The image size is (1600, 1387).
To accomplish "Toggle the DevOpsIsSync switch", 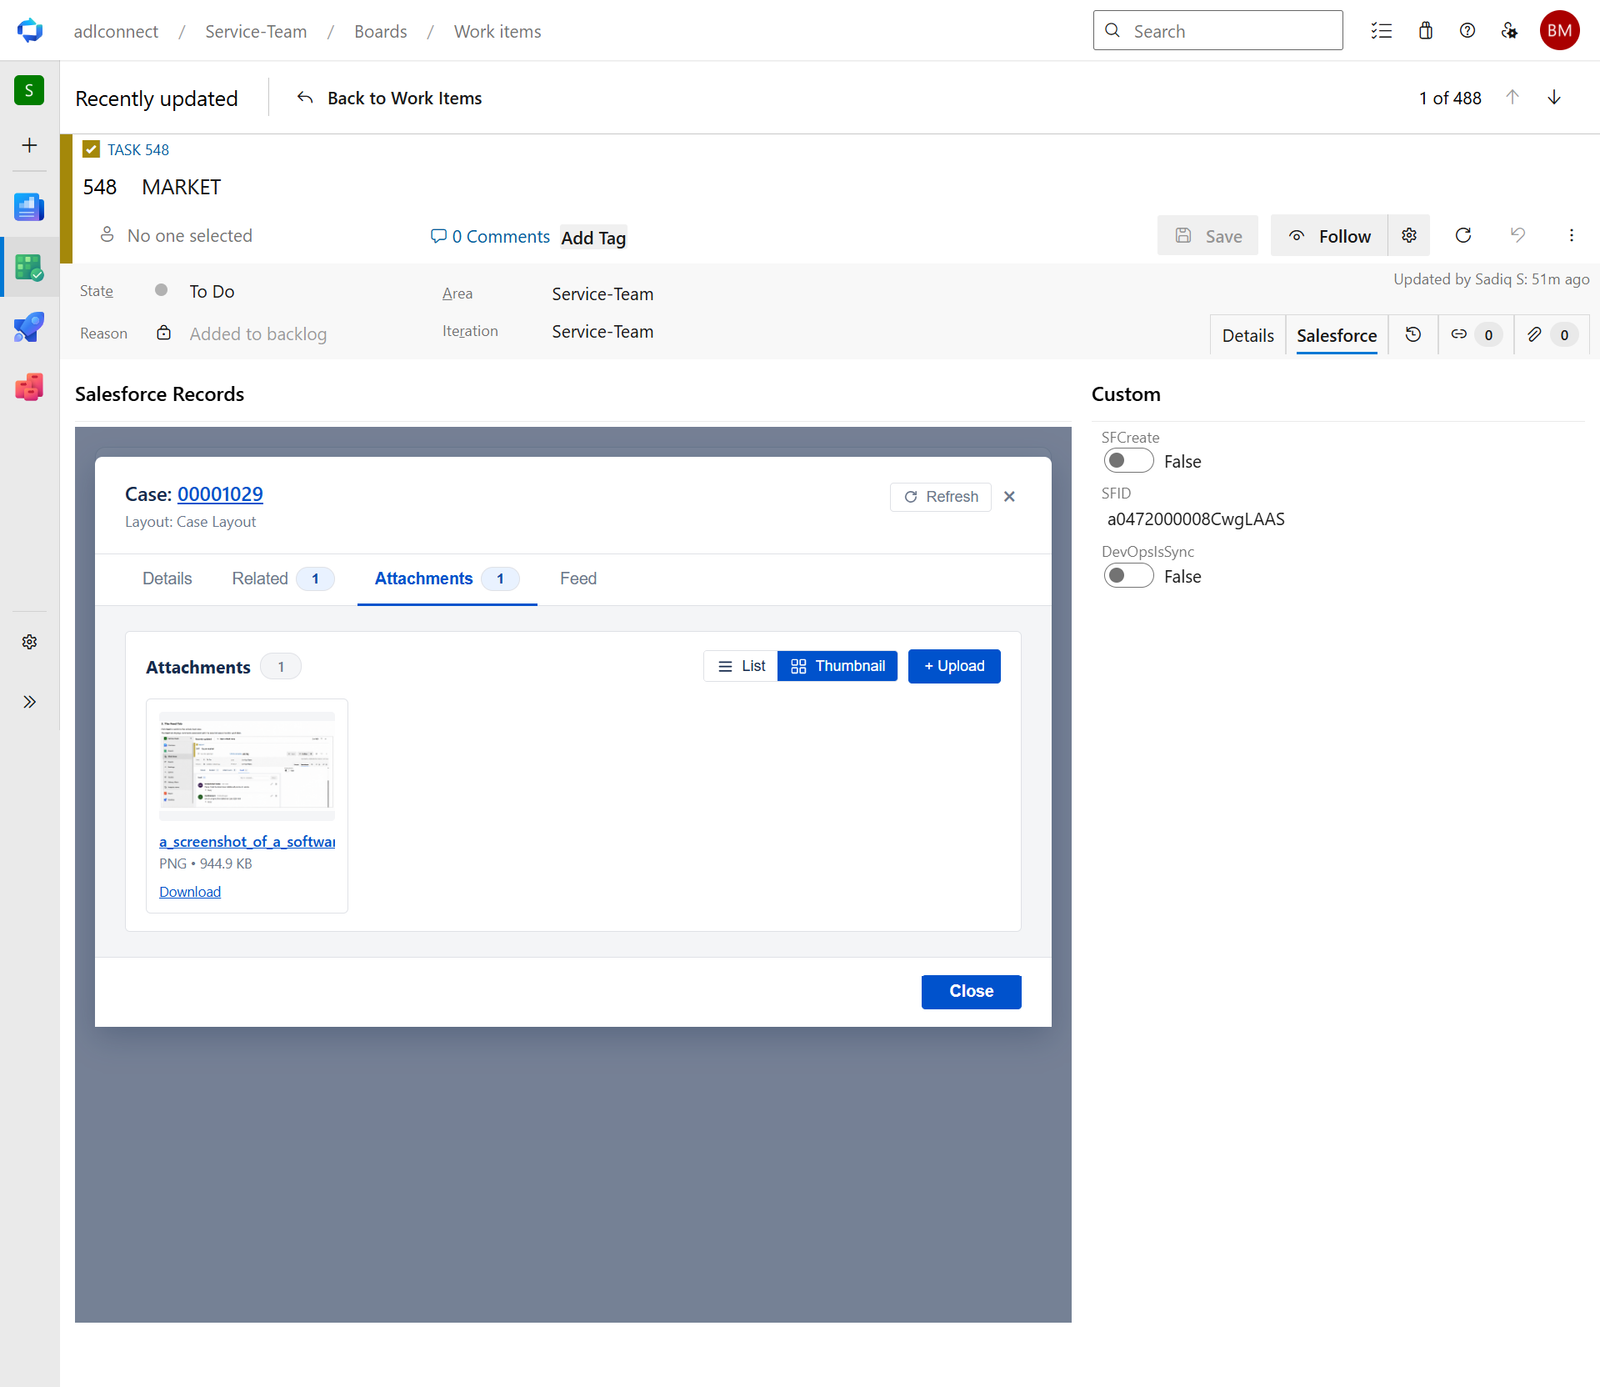I will (x=1128, y=576).
